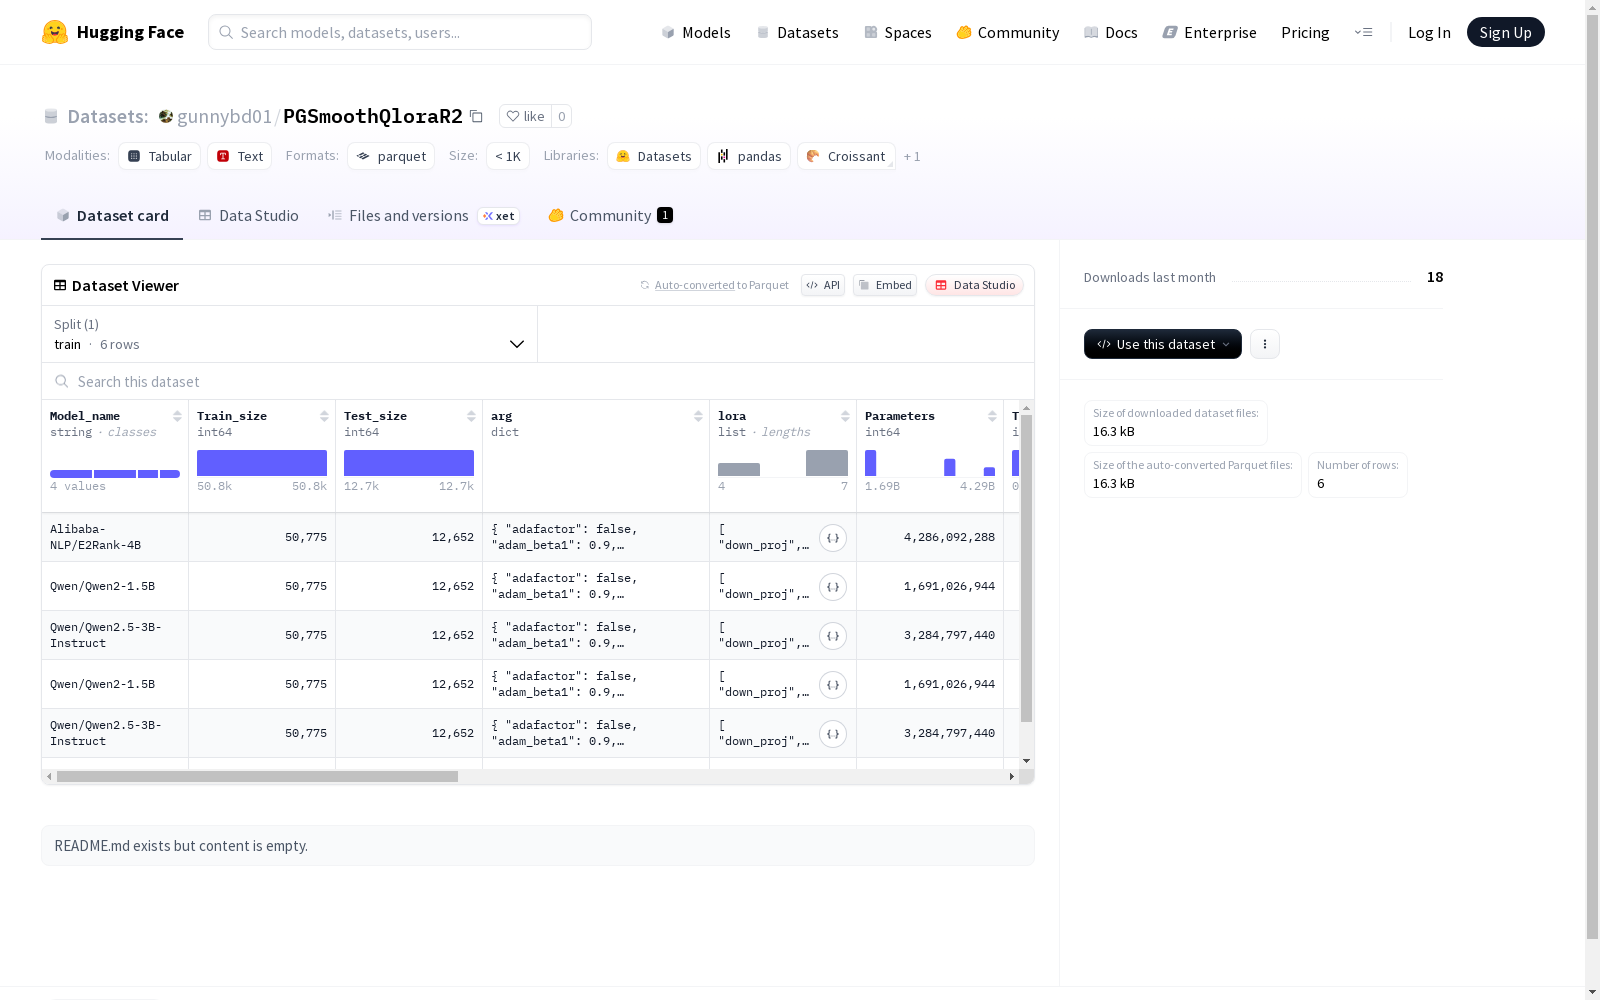Viewport: 1600px width, 1000px height.
Task: Expand lora list in Alibaba-NLP/E2Rank-4B row
Action: coord(833,538)
